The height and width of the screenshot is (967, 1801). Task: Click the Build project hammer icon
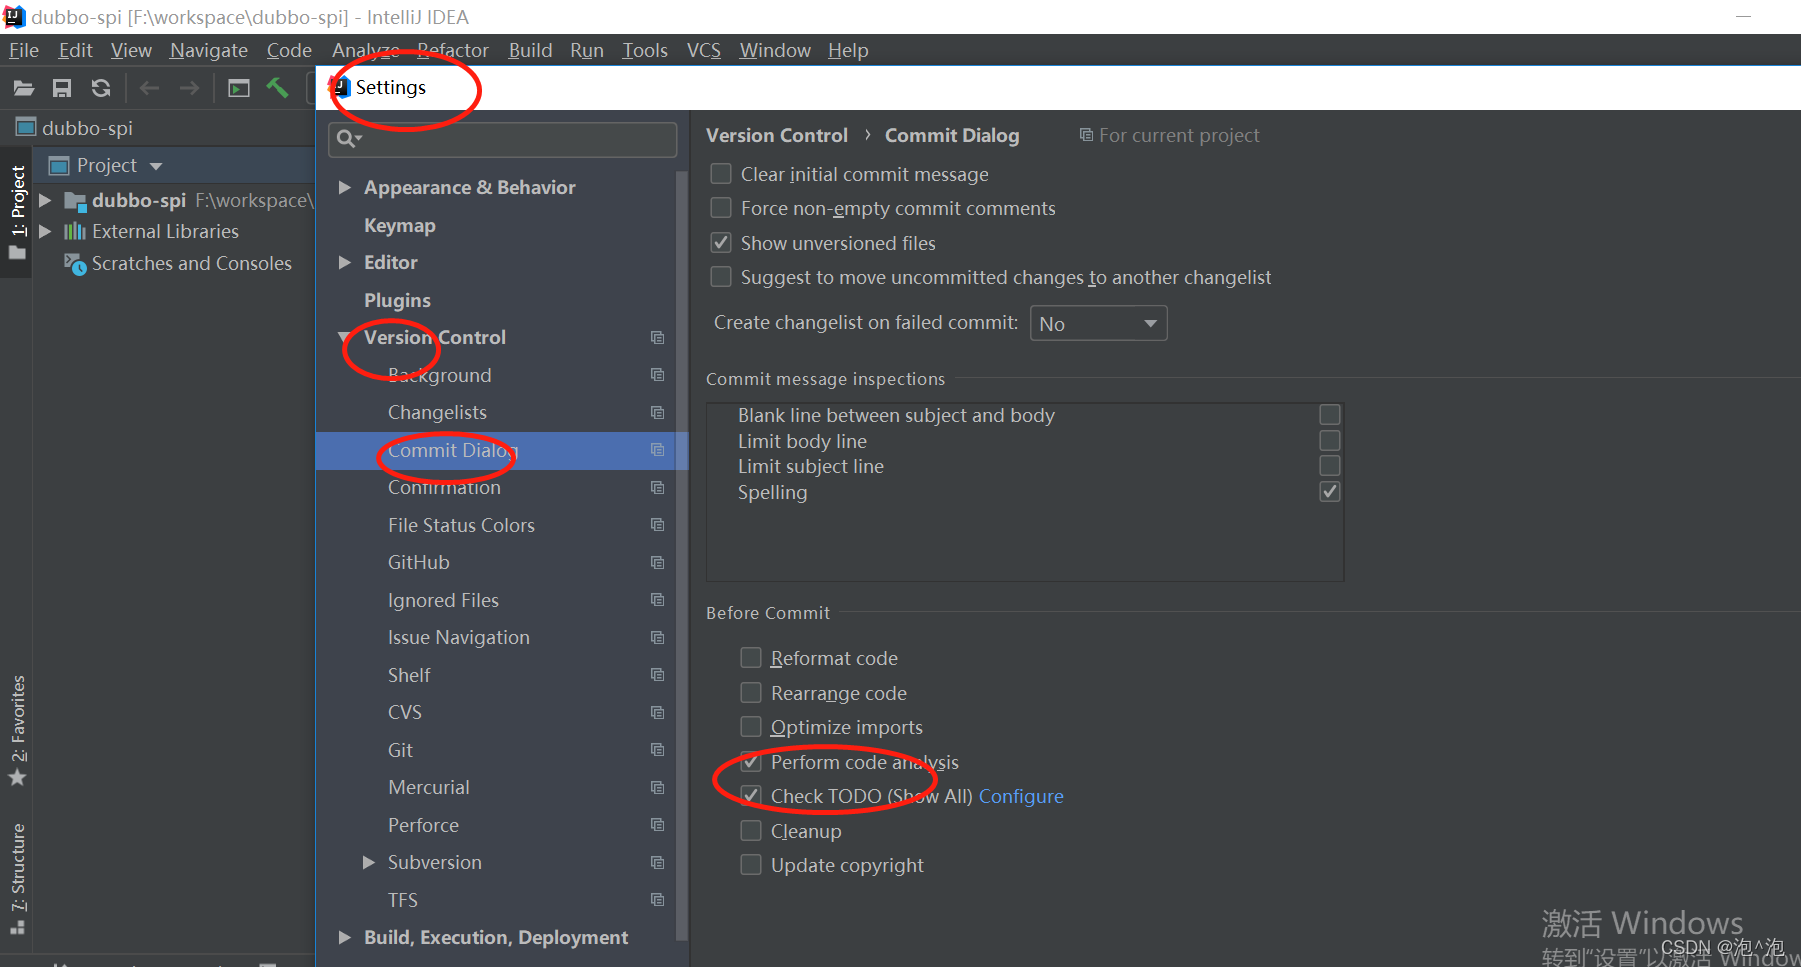point(277,88)
